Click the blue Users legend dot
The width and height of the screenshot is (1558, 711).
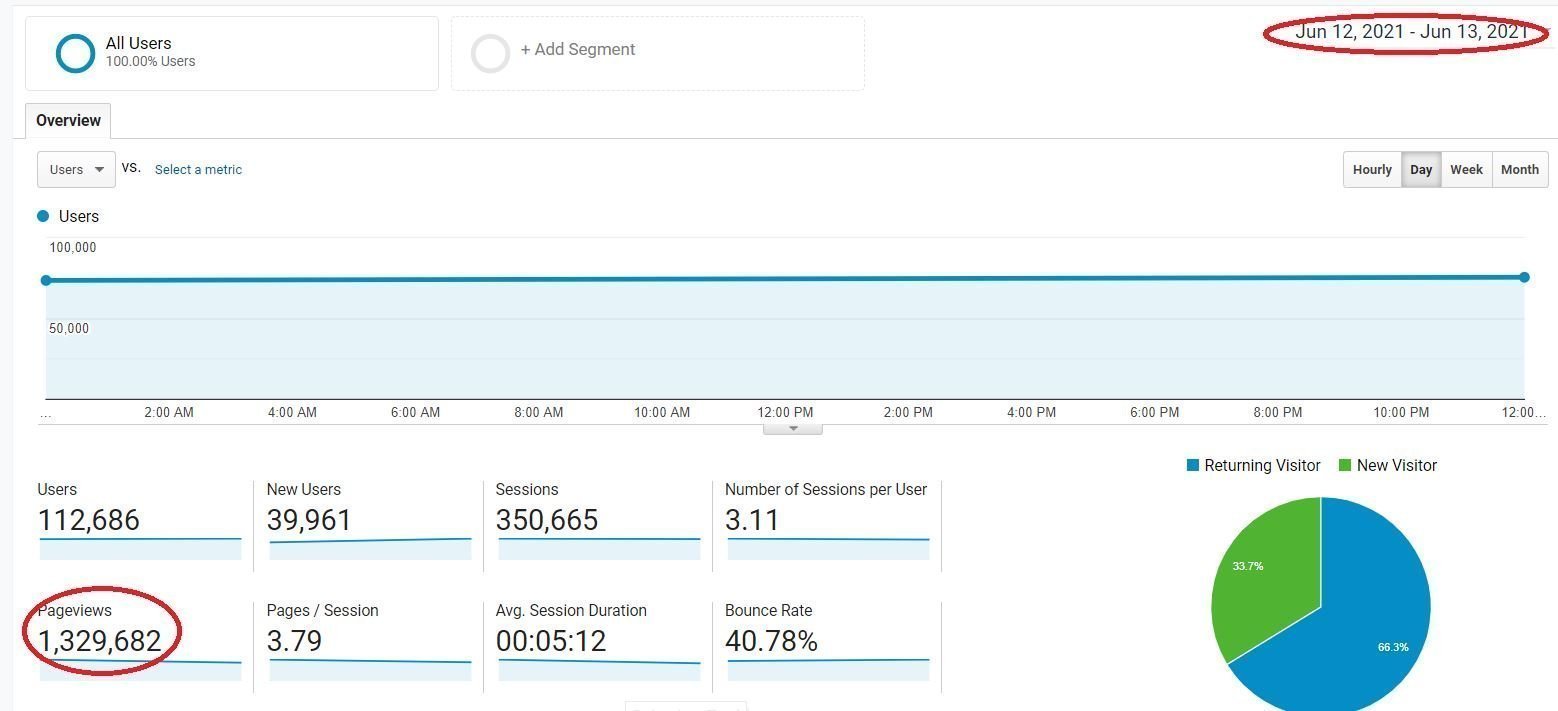click(43, 216)
